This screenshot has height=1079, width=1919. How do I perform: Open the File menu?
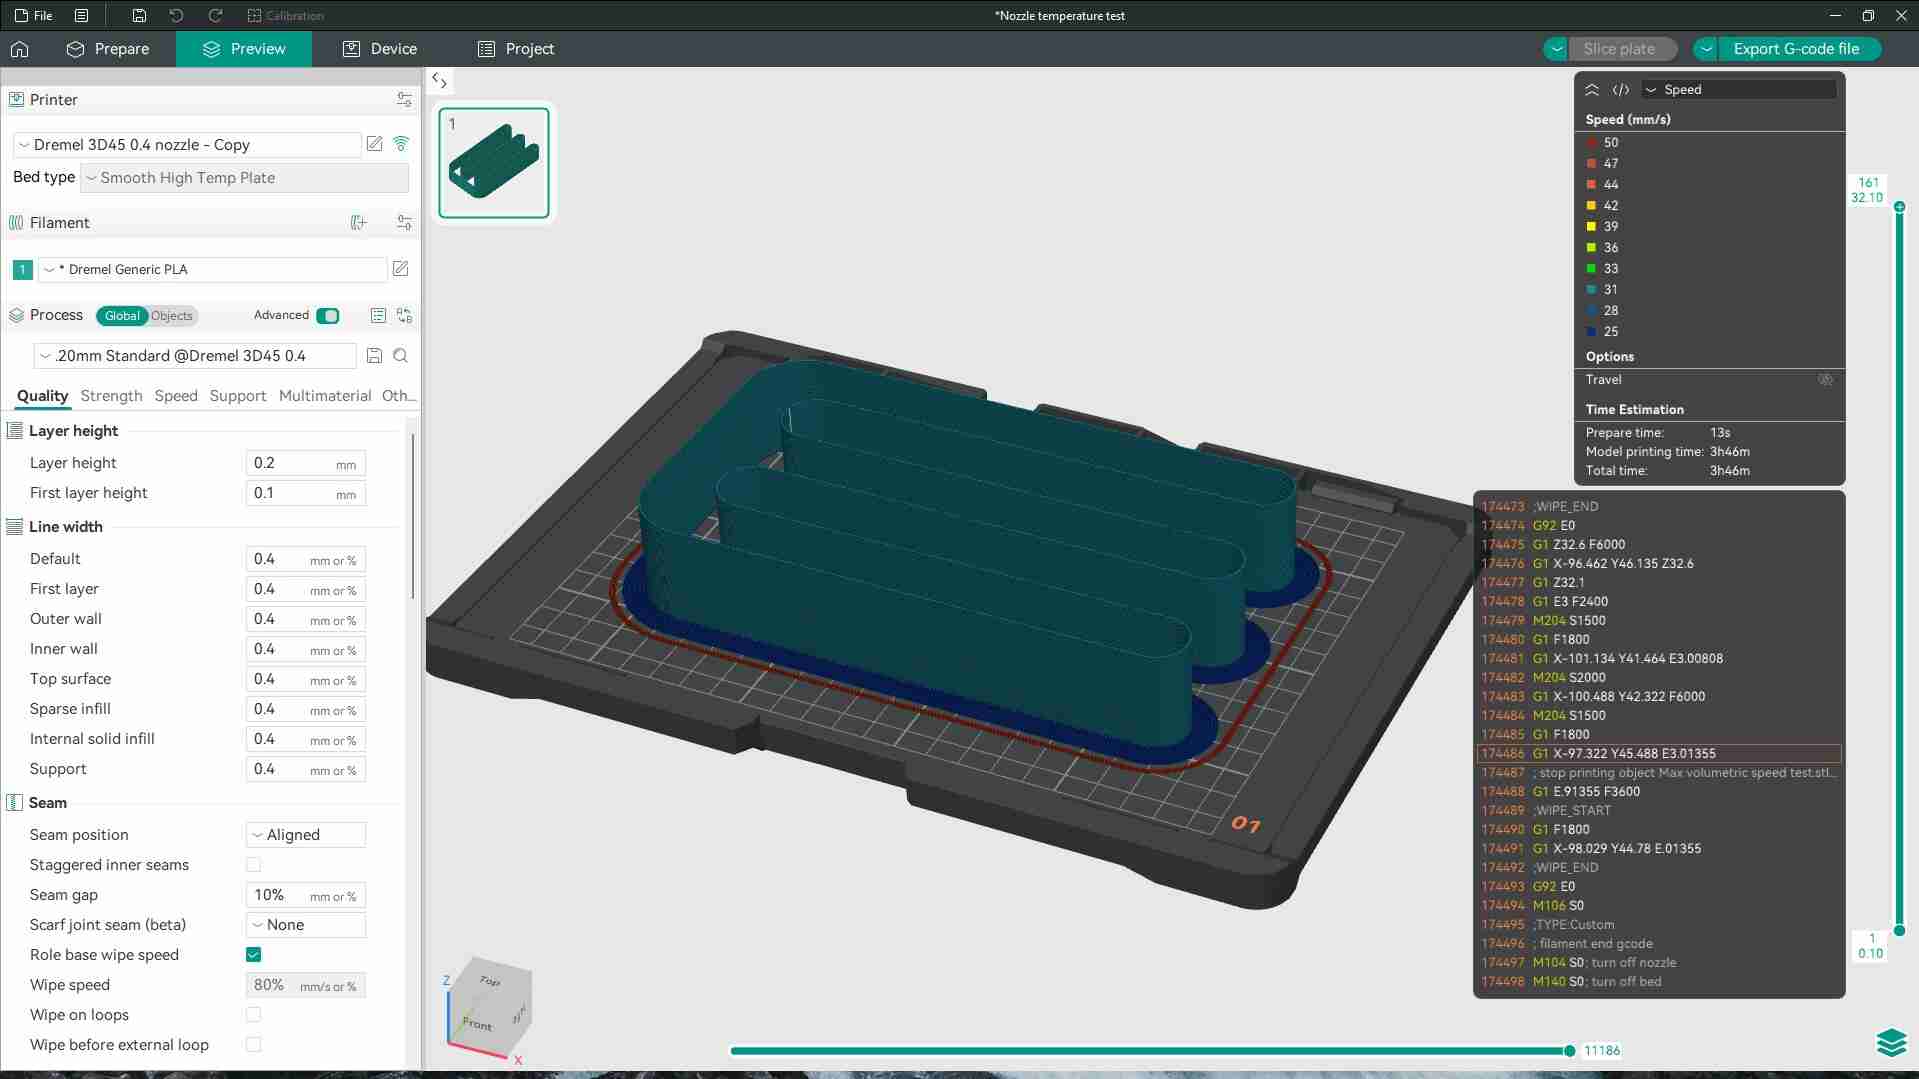tap(34, 16)
